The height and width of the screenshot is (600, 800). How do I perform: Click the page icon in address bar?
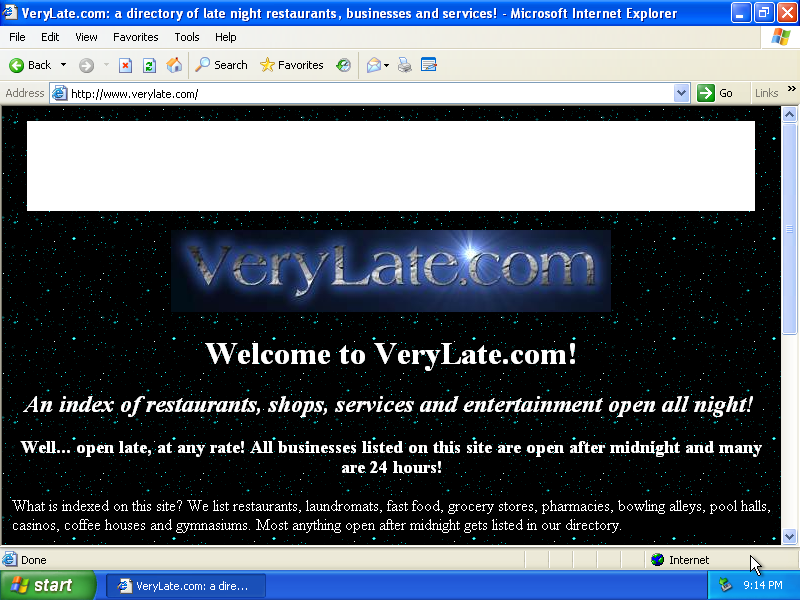pos(60,93)
